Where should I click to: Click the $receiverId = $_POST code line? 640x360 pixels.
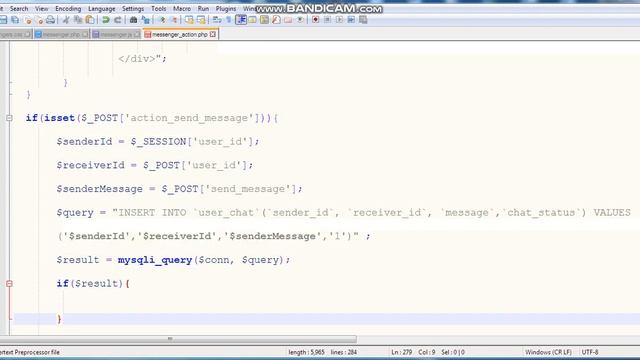pyautogui.click(x=155, y=165)
